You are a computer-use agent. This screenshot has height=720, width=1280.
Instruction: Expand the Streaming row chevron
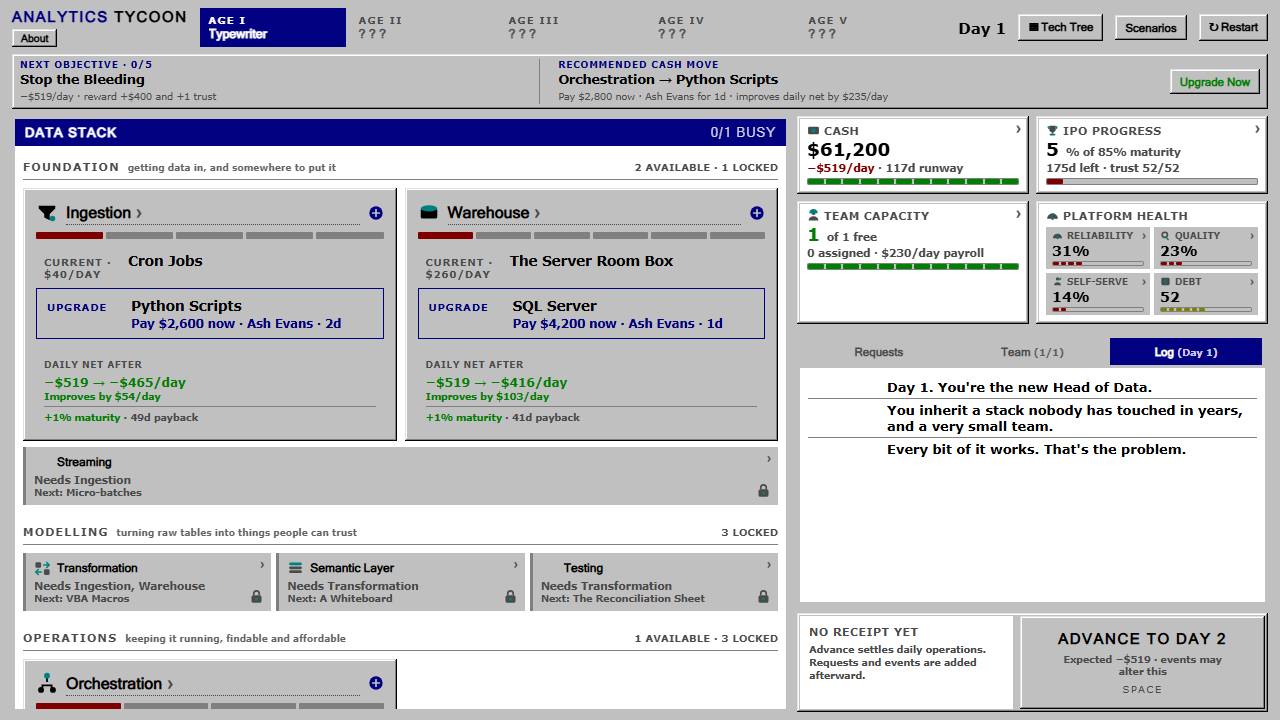point(768,459)
